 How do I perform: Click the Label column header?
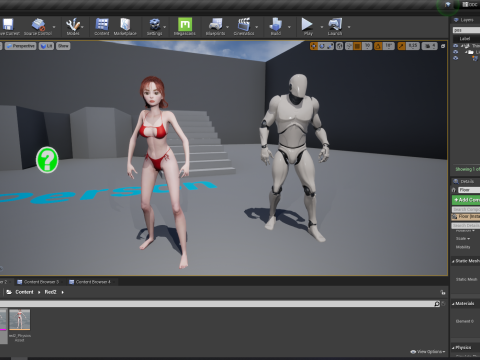[x=465, y=39]
